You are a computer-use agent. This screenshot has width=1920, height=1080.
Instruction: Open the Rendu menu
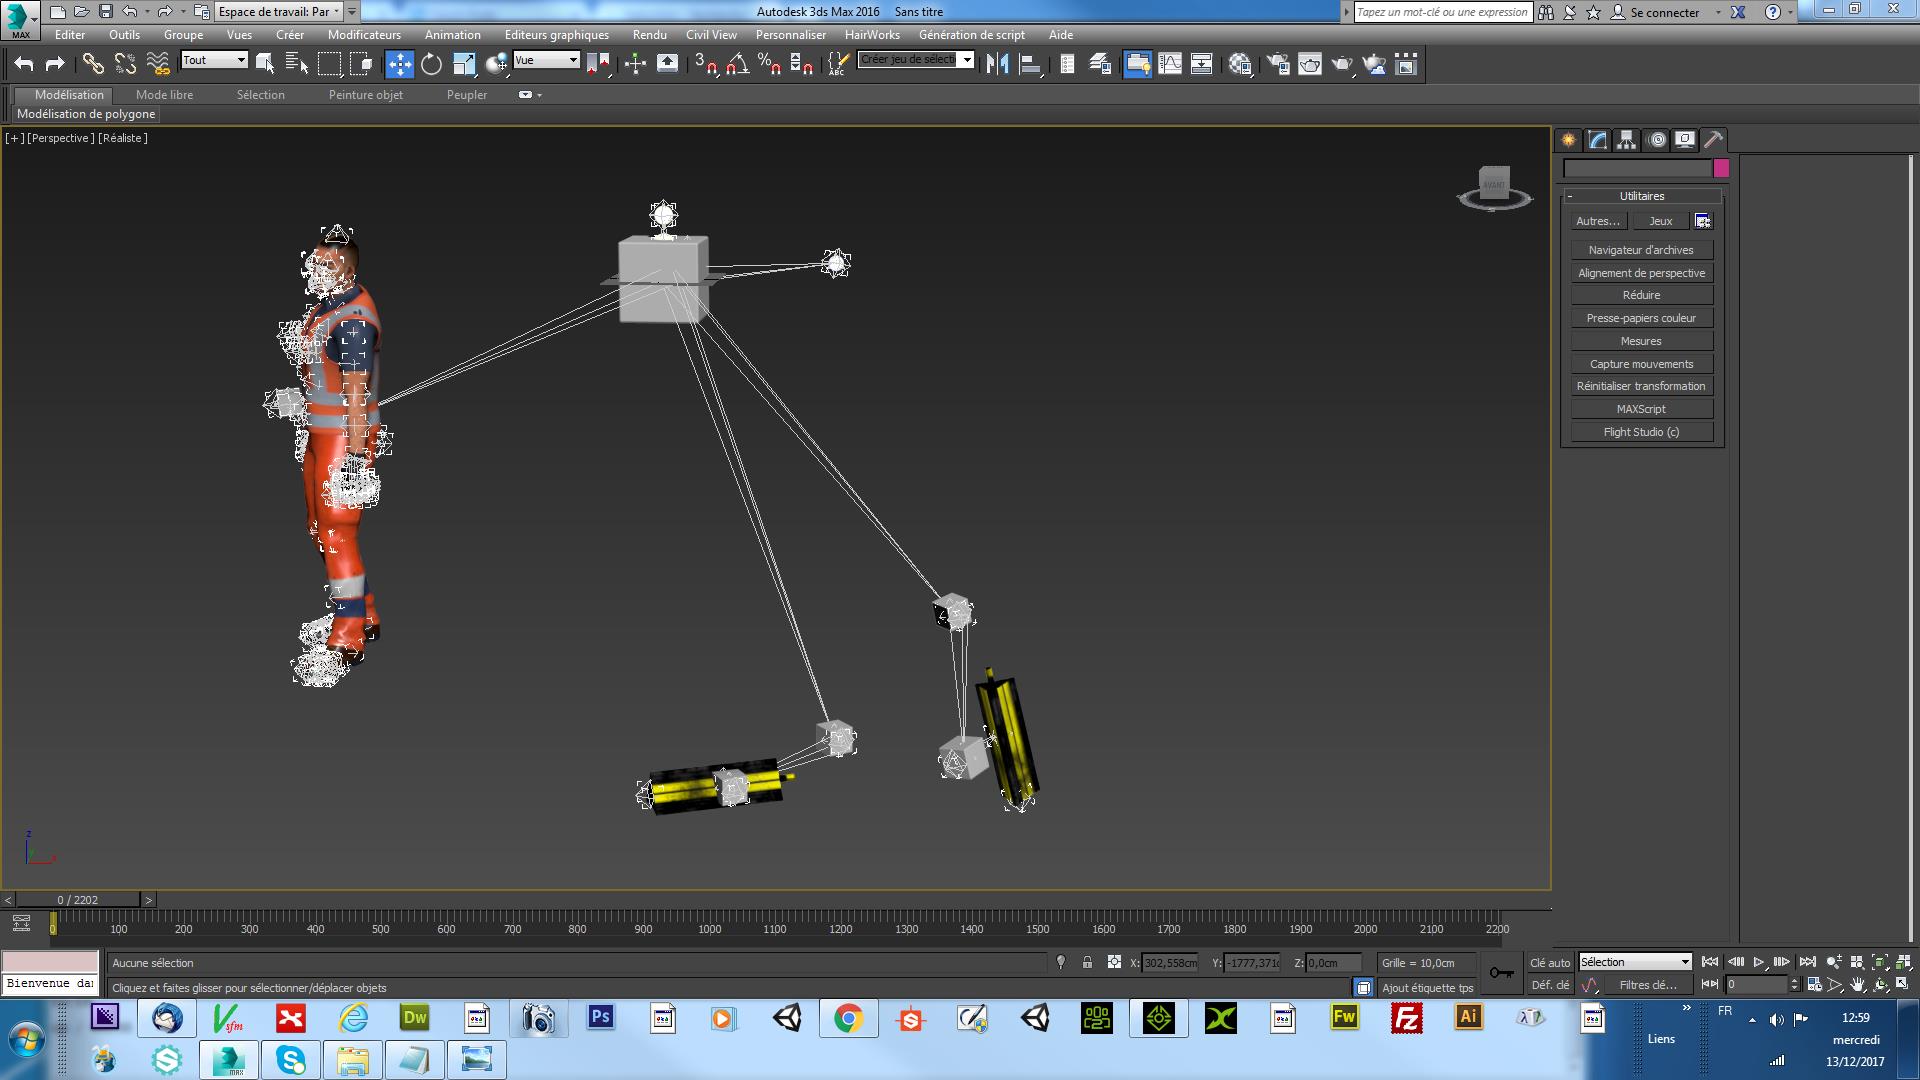[650, 35]
